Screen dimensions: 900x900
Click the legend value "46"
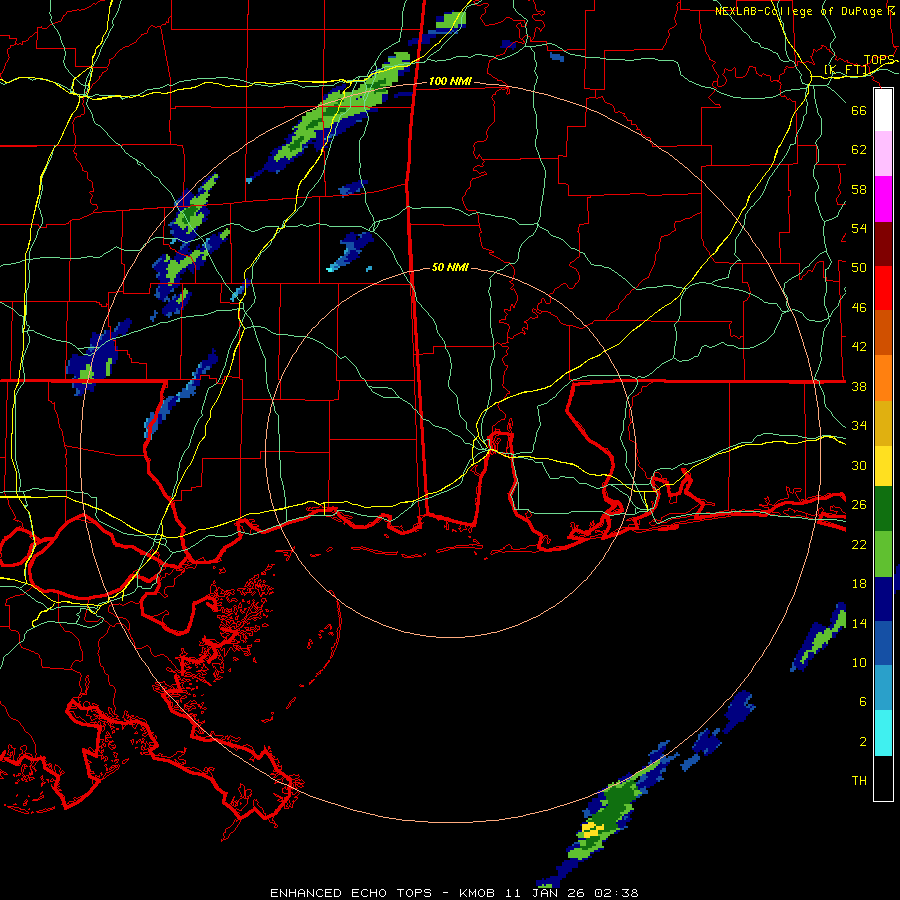click(x=859, y=308)
